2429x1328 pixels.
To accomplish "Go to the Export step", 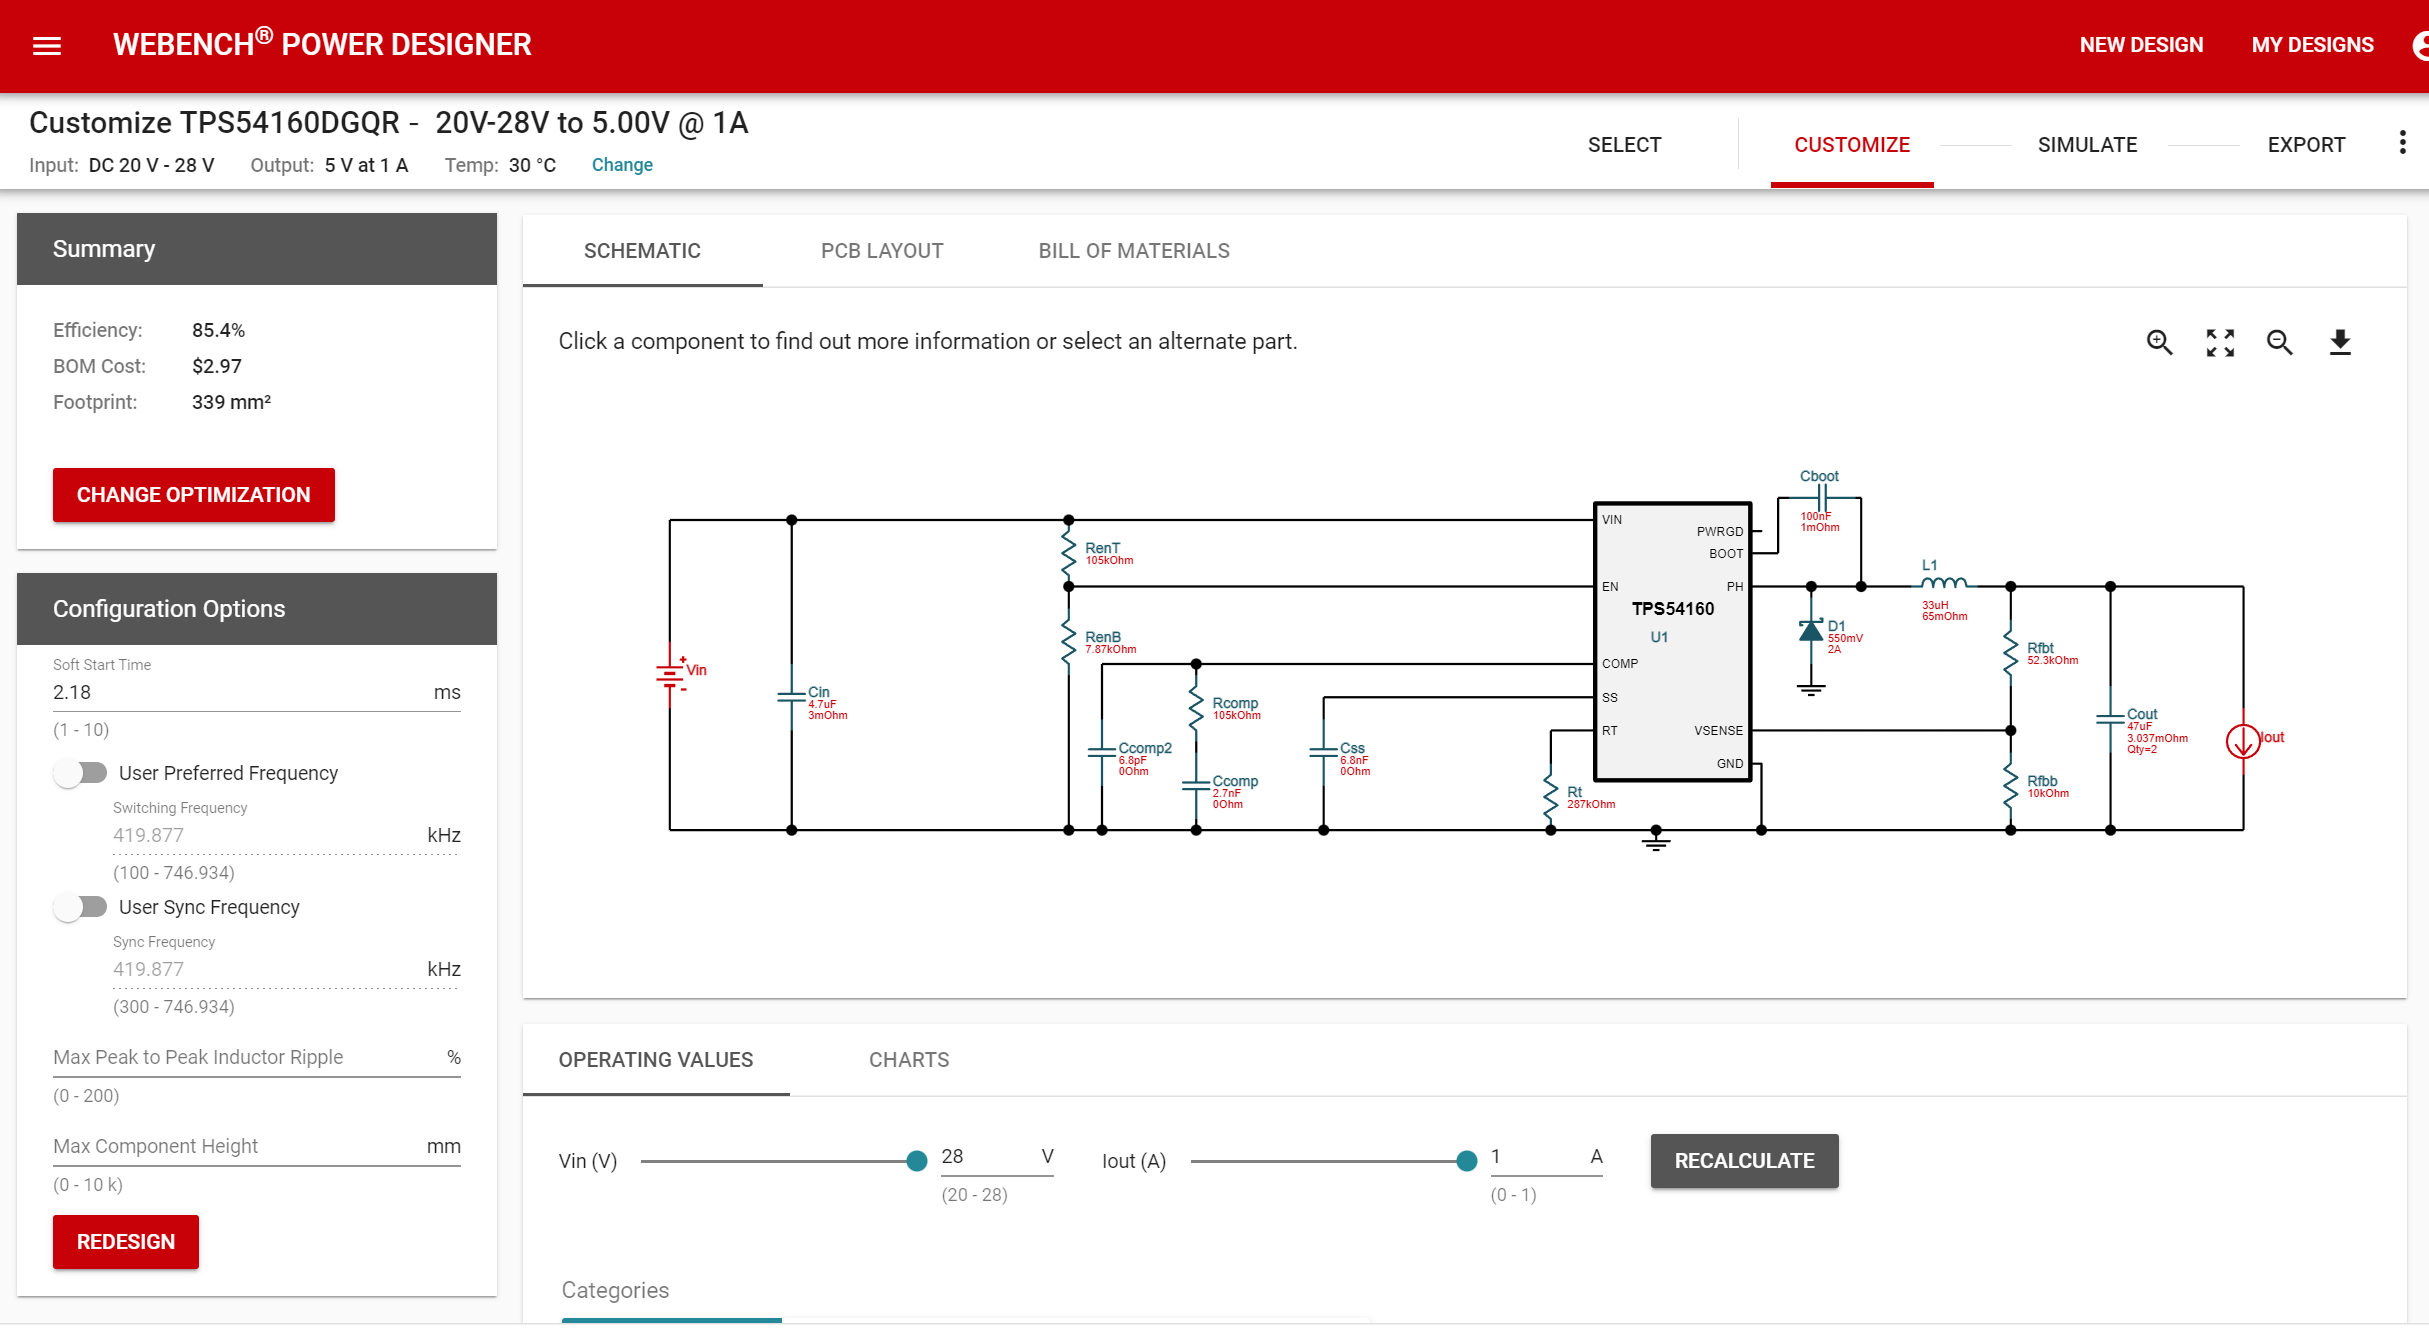I will pos(2306,145).
